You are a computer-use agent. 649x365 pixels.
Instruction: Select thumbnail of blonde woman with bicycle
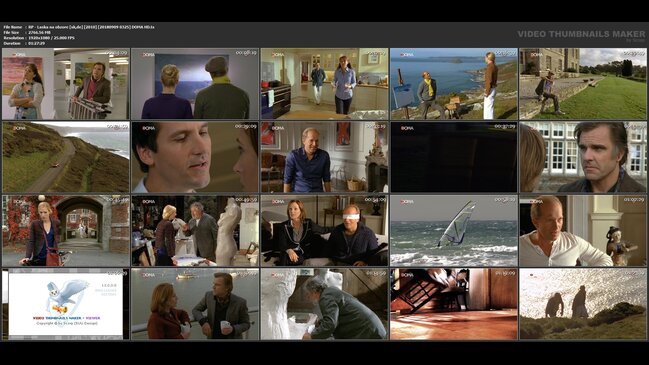tap(66, 231)
